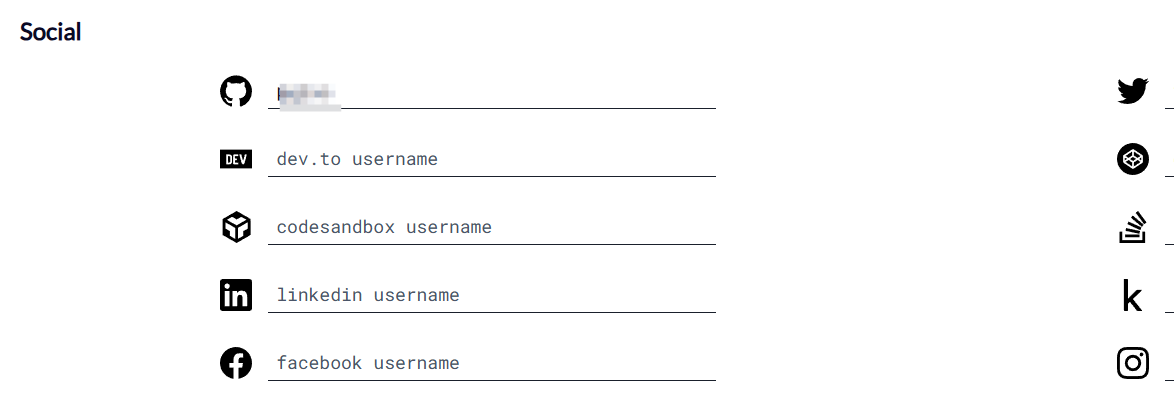
Task: Focus the input field beside CodePen icon
Action: [1170, 161]
